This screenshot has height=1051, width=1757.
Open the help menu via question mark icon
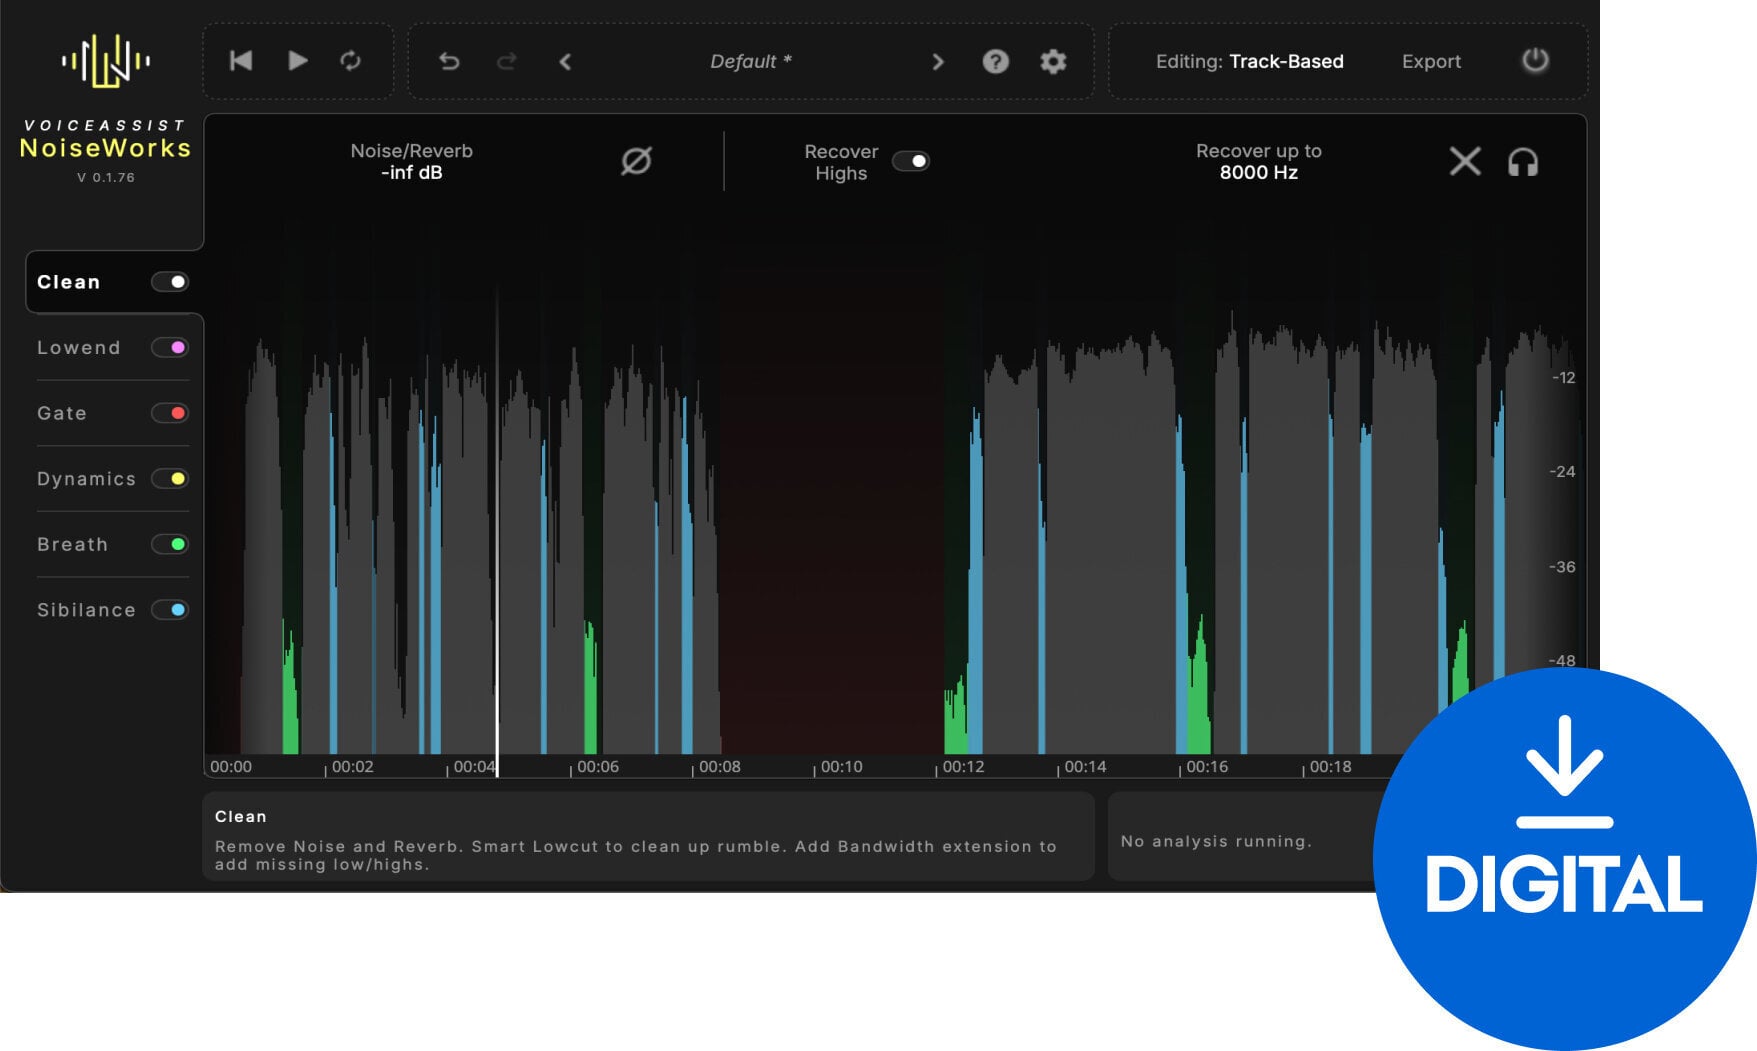point(996,61)
